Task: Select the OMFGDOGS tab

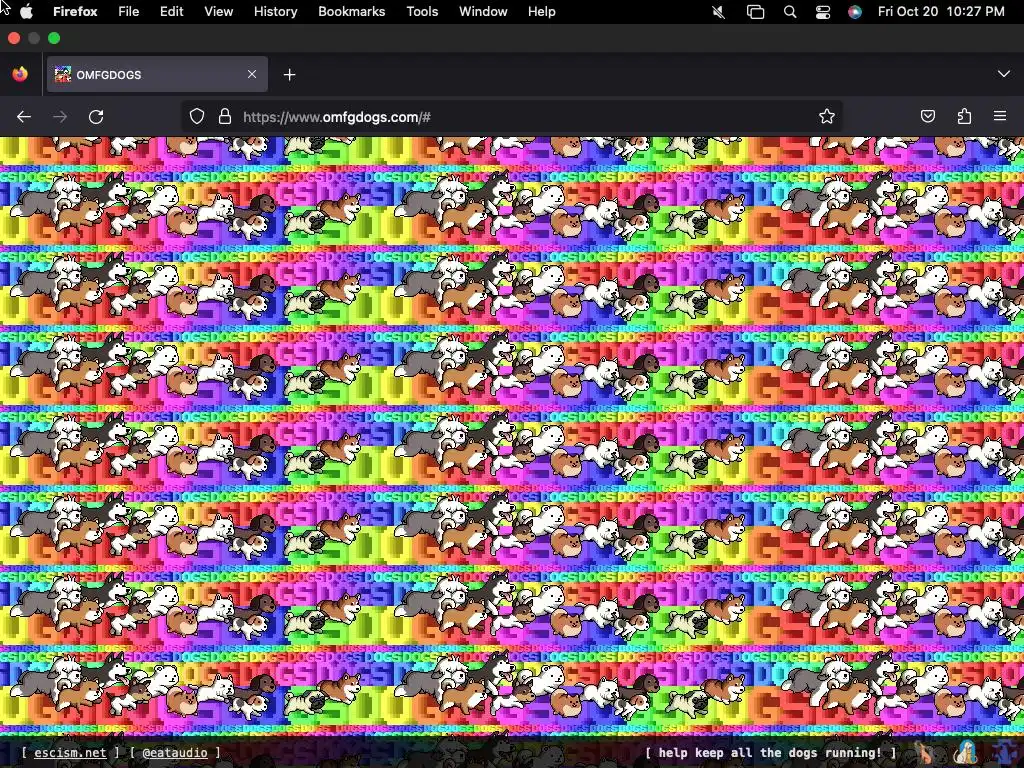Action: [157, 74]
